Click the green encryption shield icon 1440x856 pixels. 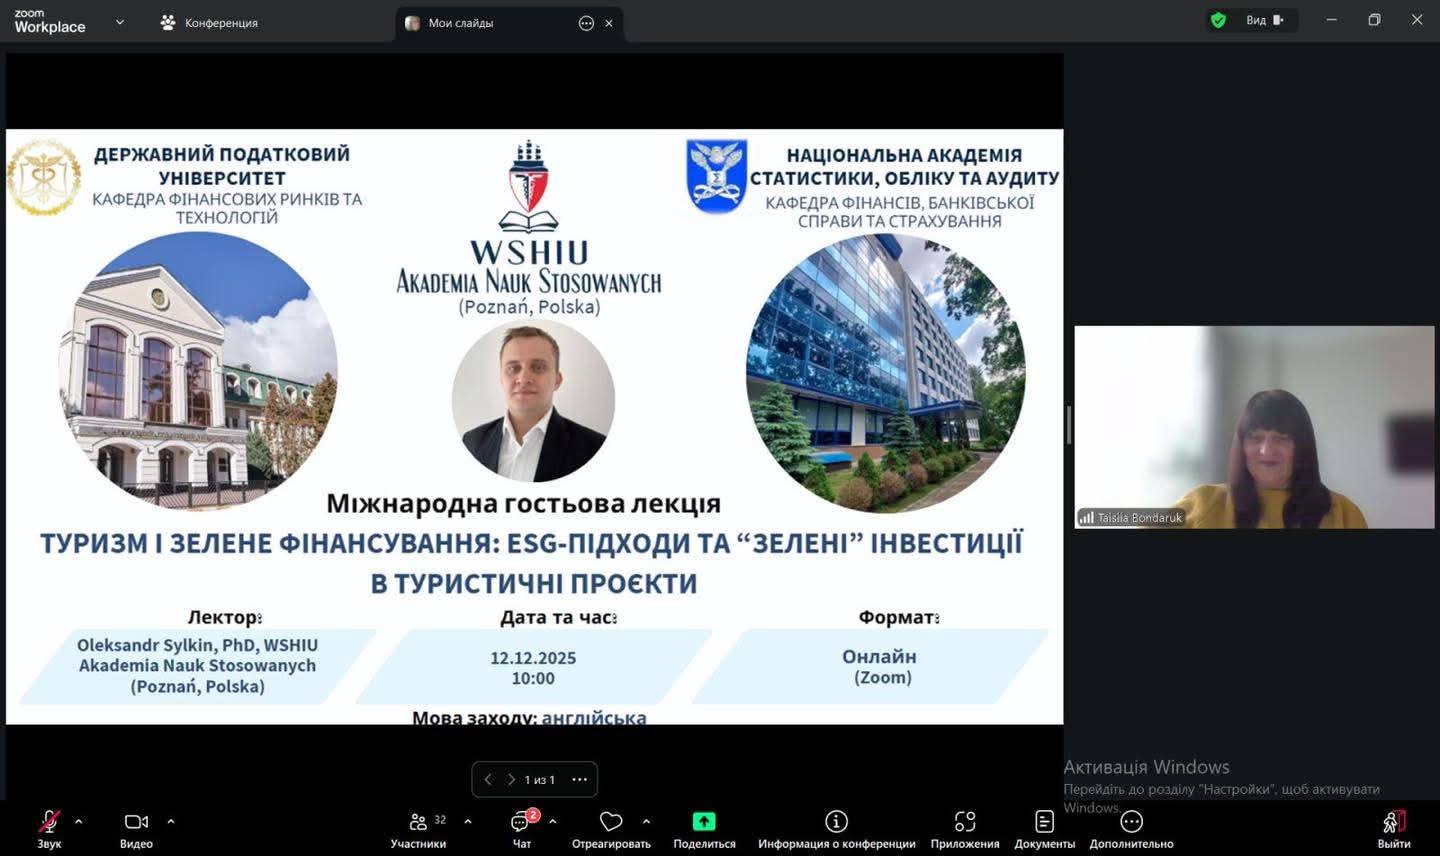(1218, 20)
